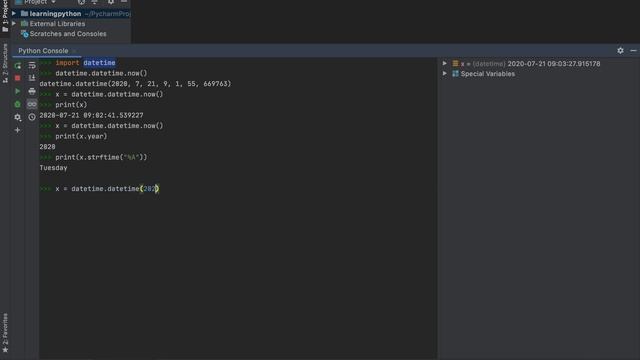Click the print(x.strftime("%A")) line
Screen dimensions: 640x360
point(101,157)
